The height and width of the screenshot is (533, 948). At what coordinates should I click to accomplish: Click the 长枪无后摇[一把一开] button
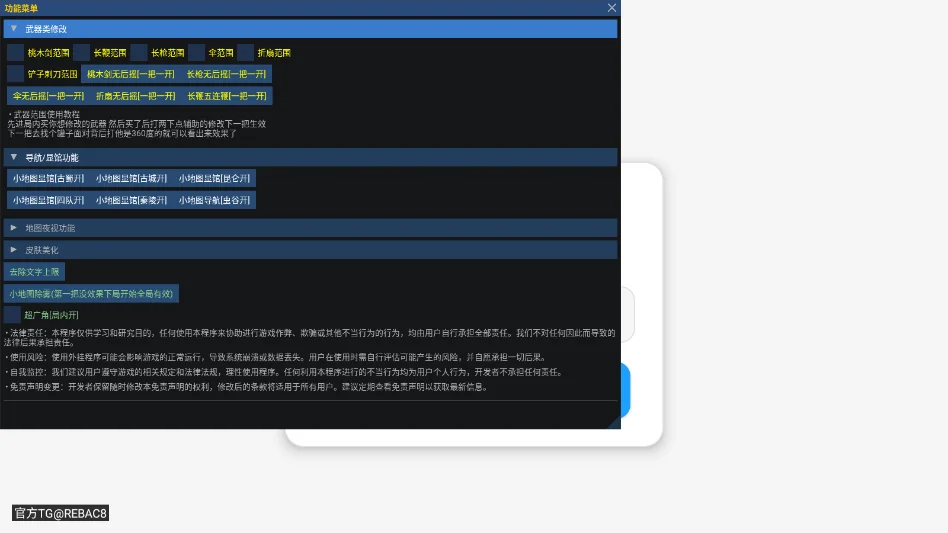point(226,74)
